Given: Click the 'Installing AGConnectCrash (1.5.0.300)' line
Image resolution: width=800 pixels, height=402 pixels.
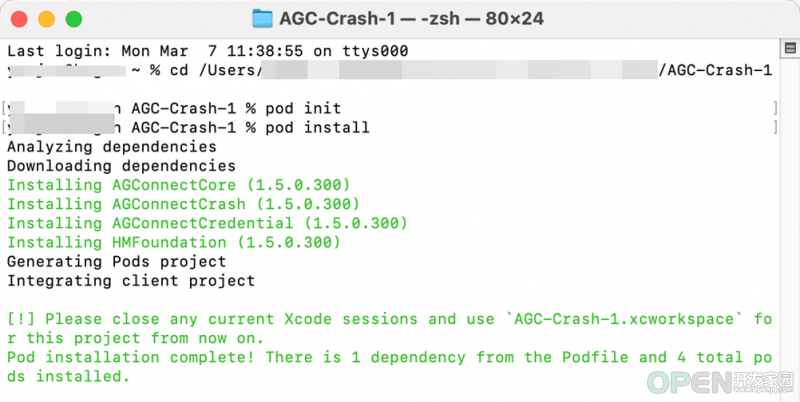Looking at the screenshot, I should point(183,204).
